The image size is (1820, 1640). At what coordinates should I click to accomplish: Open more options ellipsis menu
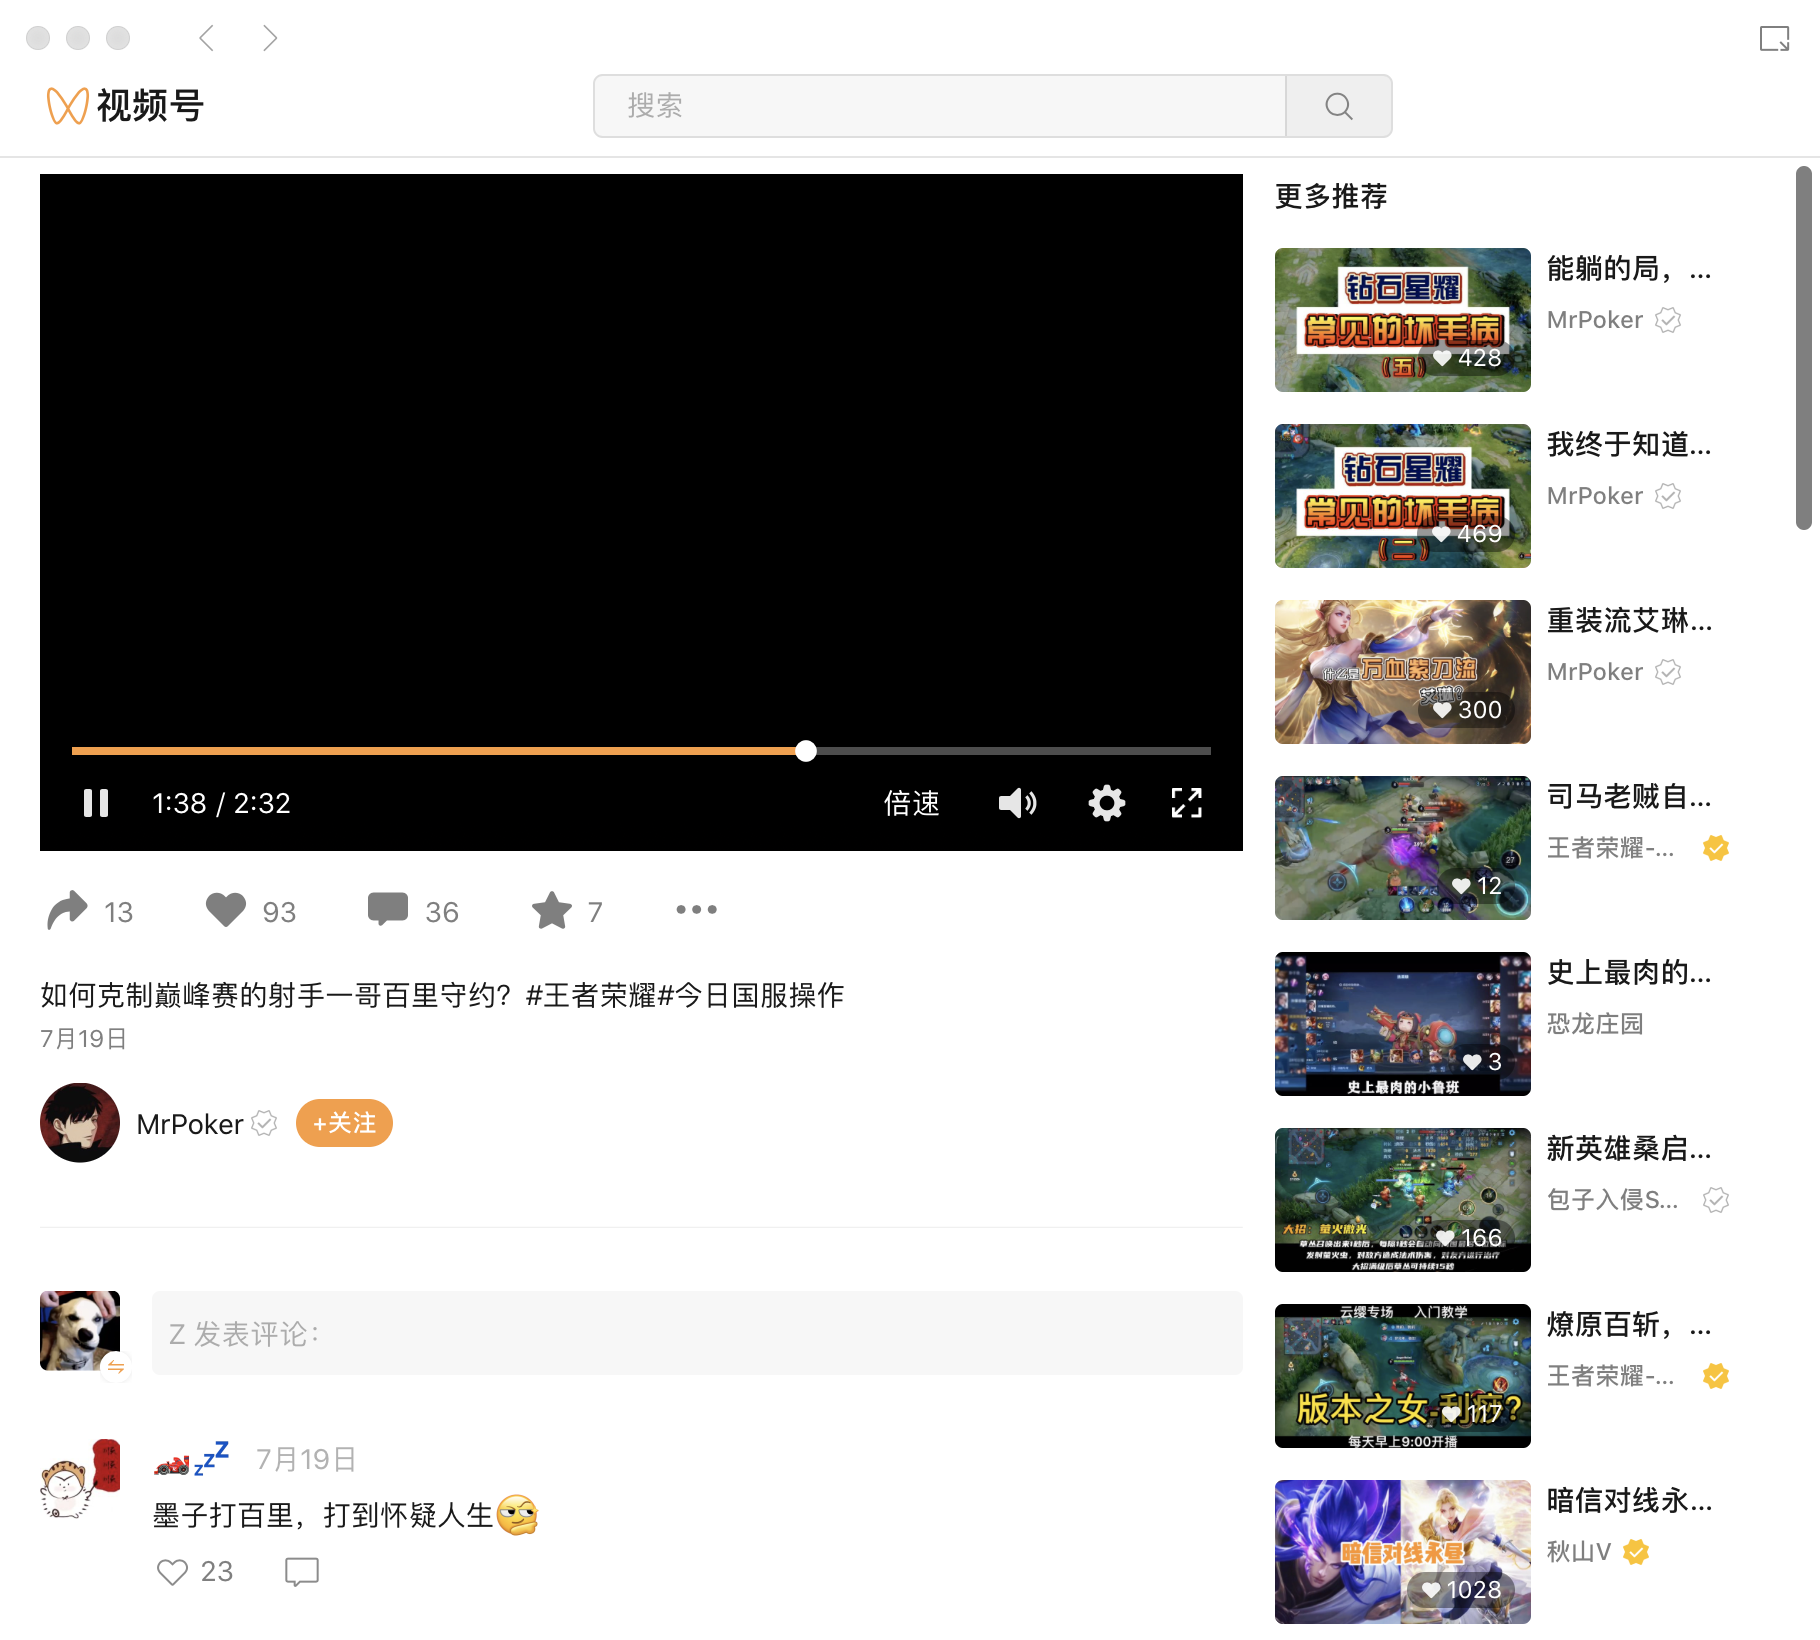[x=696, y=910]
